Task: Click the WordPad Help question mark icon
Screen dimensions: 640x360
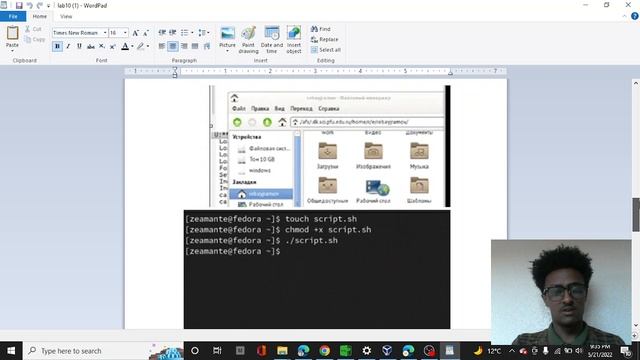Action: click(x=635, y=16)
